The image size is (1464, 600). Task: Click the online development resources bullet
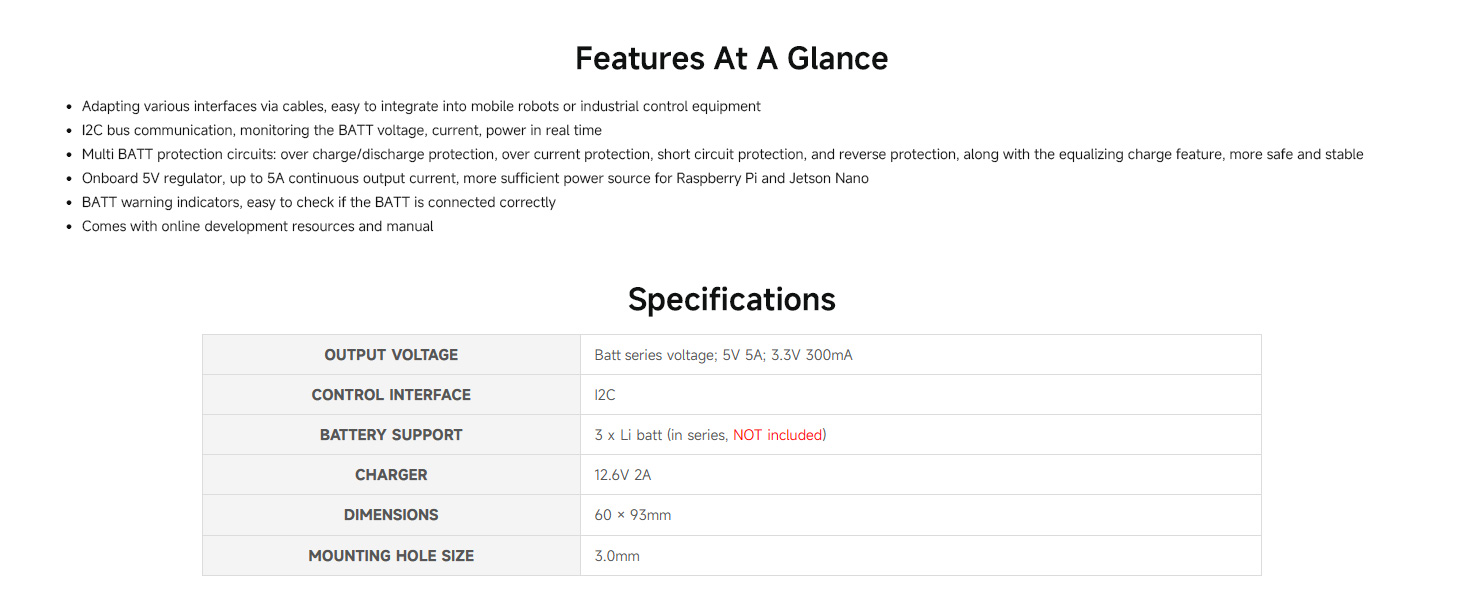[x=258, y=226]
